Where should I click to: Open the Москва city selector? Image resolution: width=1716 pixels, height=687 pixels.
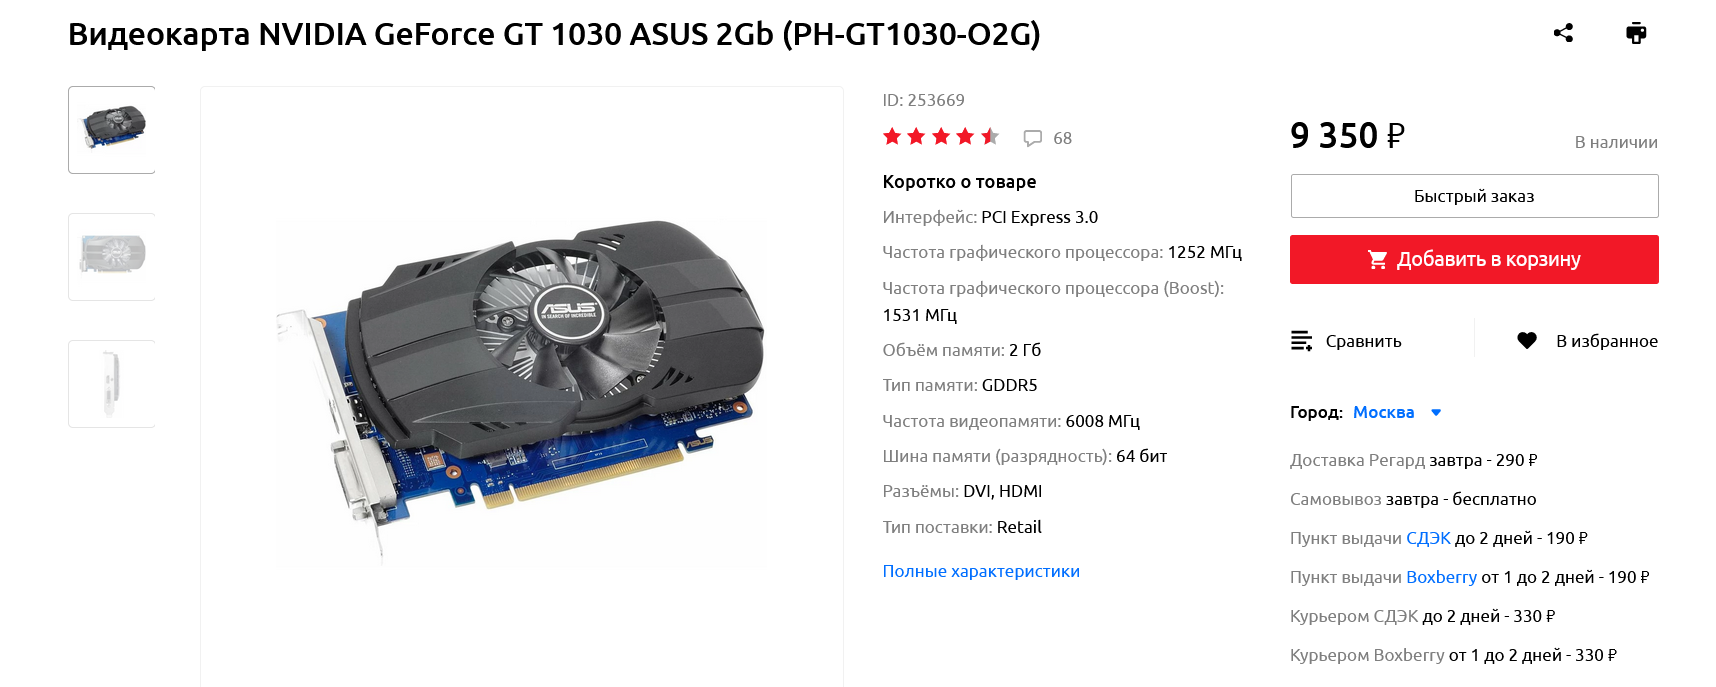pos(1383,412)
